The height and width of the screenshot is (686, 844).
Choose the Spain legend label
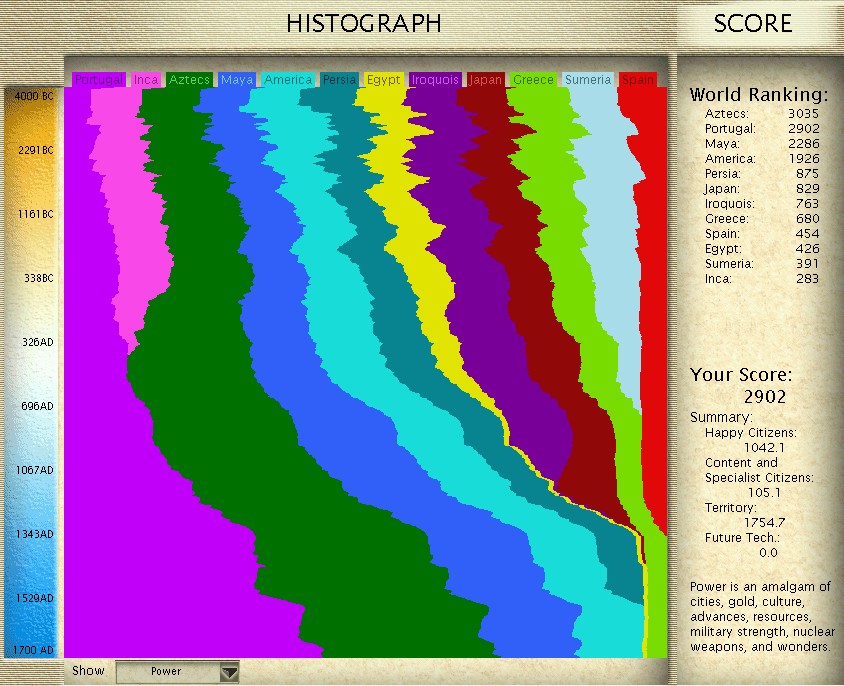coord(638,80)
